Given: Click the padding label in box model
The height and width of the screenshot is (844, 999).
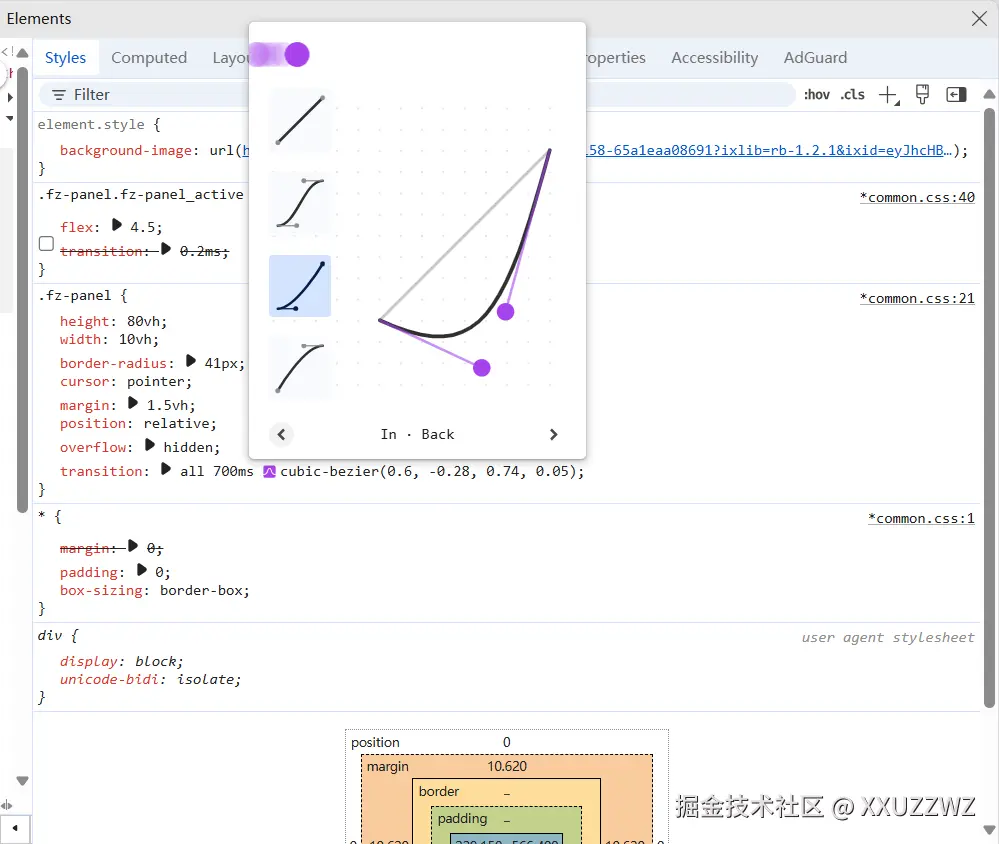Looking at the screenshot, I should 463,819.
